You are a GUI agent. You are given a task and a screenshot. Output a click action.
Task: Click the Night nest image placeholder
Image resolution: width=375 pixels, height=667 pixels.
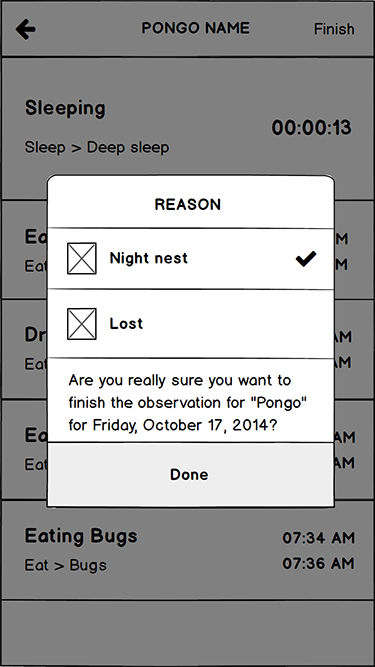click(x=82, y=258)
